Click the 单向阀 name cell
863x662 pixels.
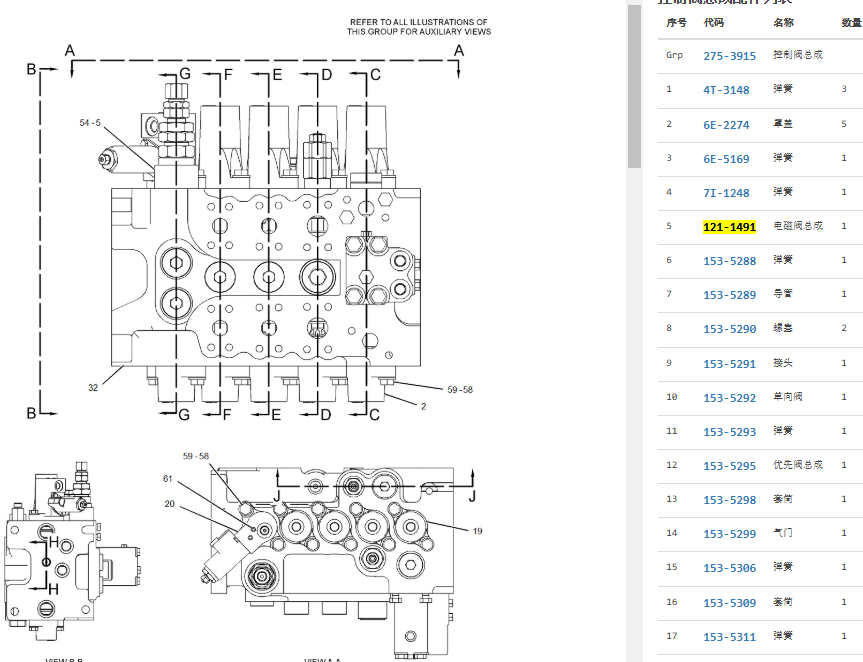pyautogui.click(x=788, y=397)
